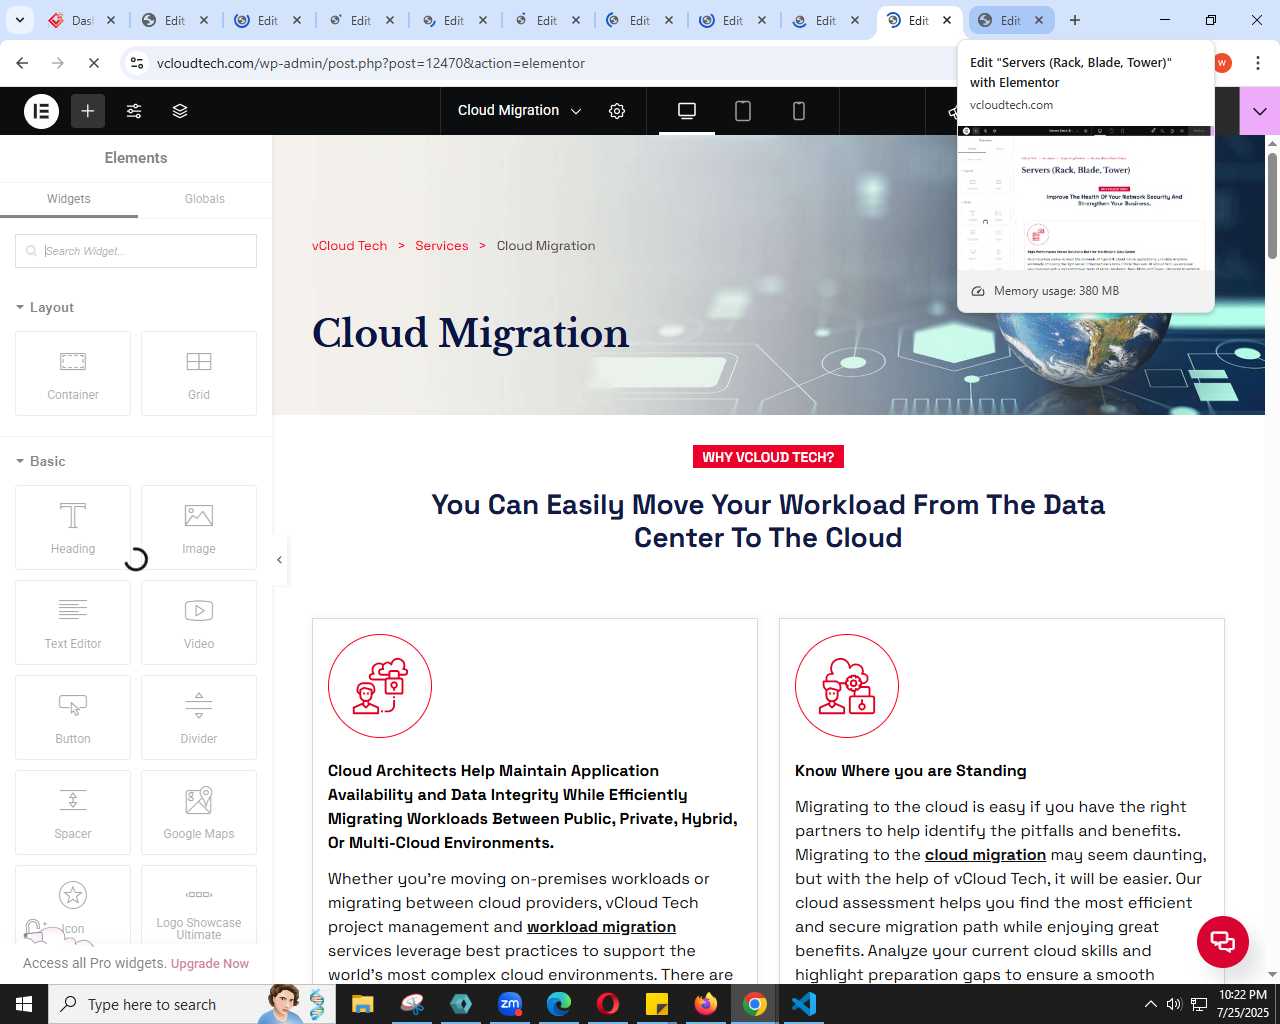Switch to Mobile preview mode

[x=799, y=111]
